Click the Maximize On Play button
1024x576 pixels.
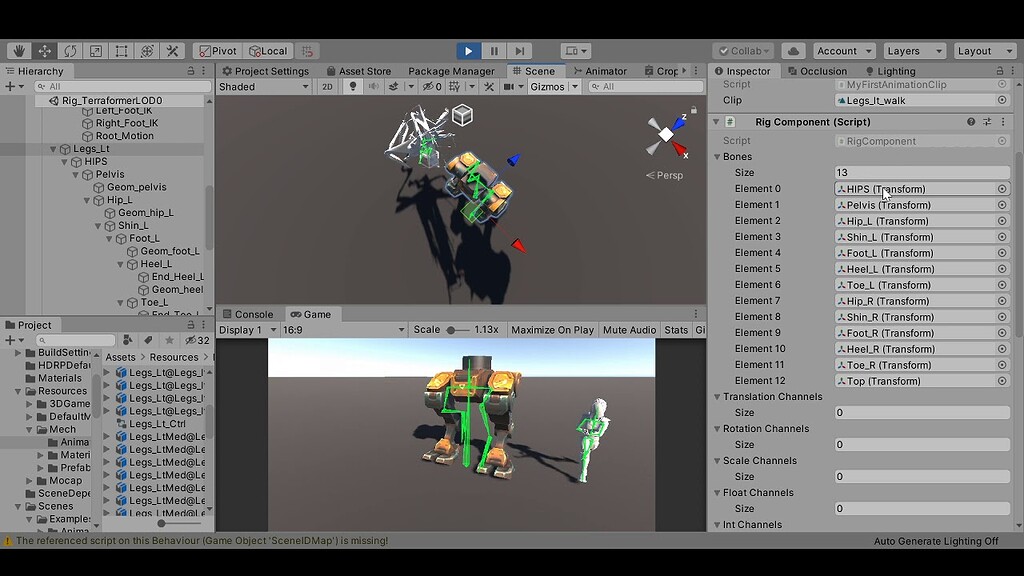[552, 330]
